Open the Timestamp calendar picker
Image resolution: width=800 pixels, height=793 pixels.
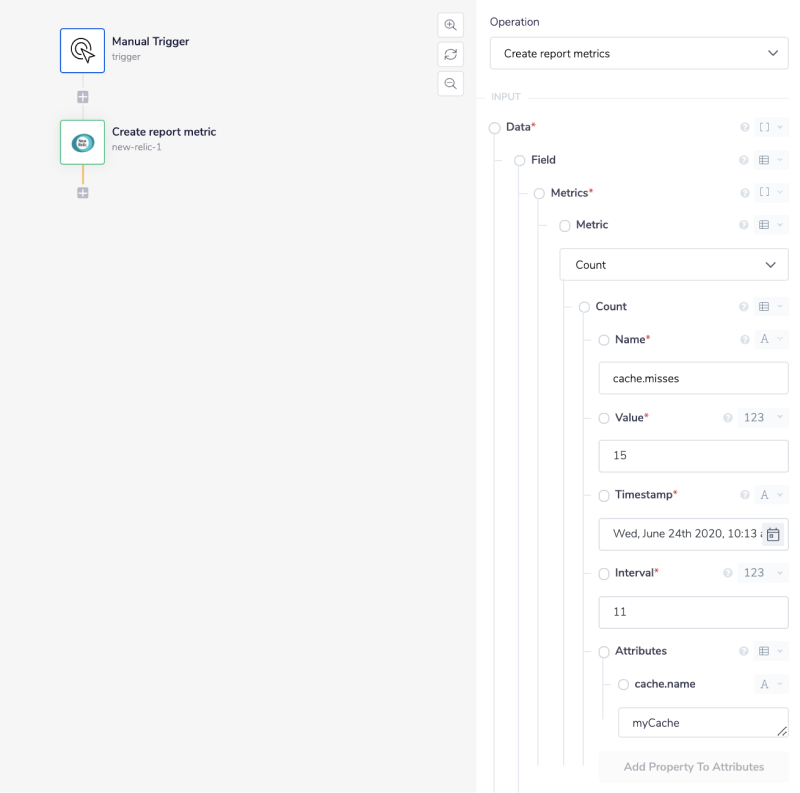773,534
